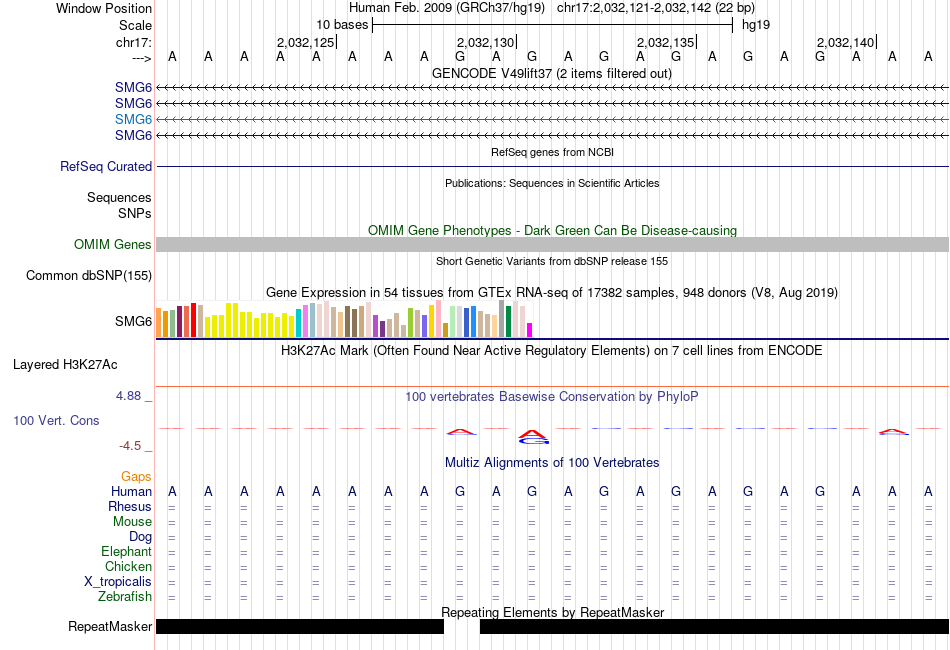The image size is (950, 650).
Task: Click the RefSeq Curated transcript line
Action: click(552, 166)
